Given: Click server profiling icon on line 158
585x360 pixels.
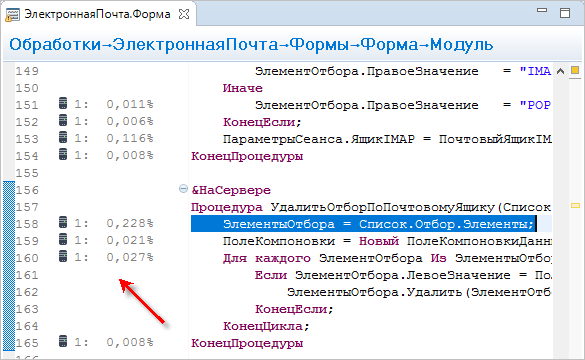Looking at the screenshot, I should pos(63,222).
